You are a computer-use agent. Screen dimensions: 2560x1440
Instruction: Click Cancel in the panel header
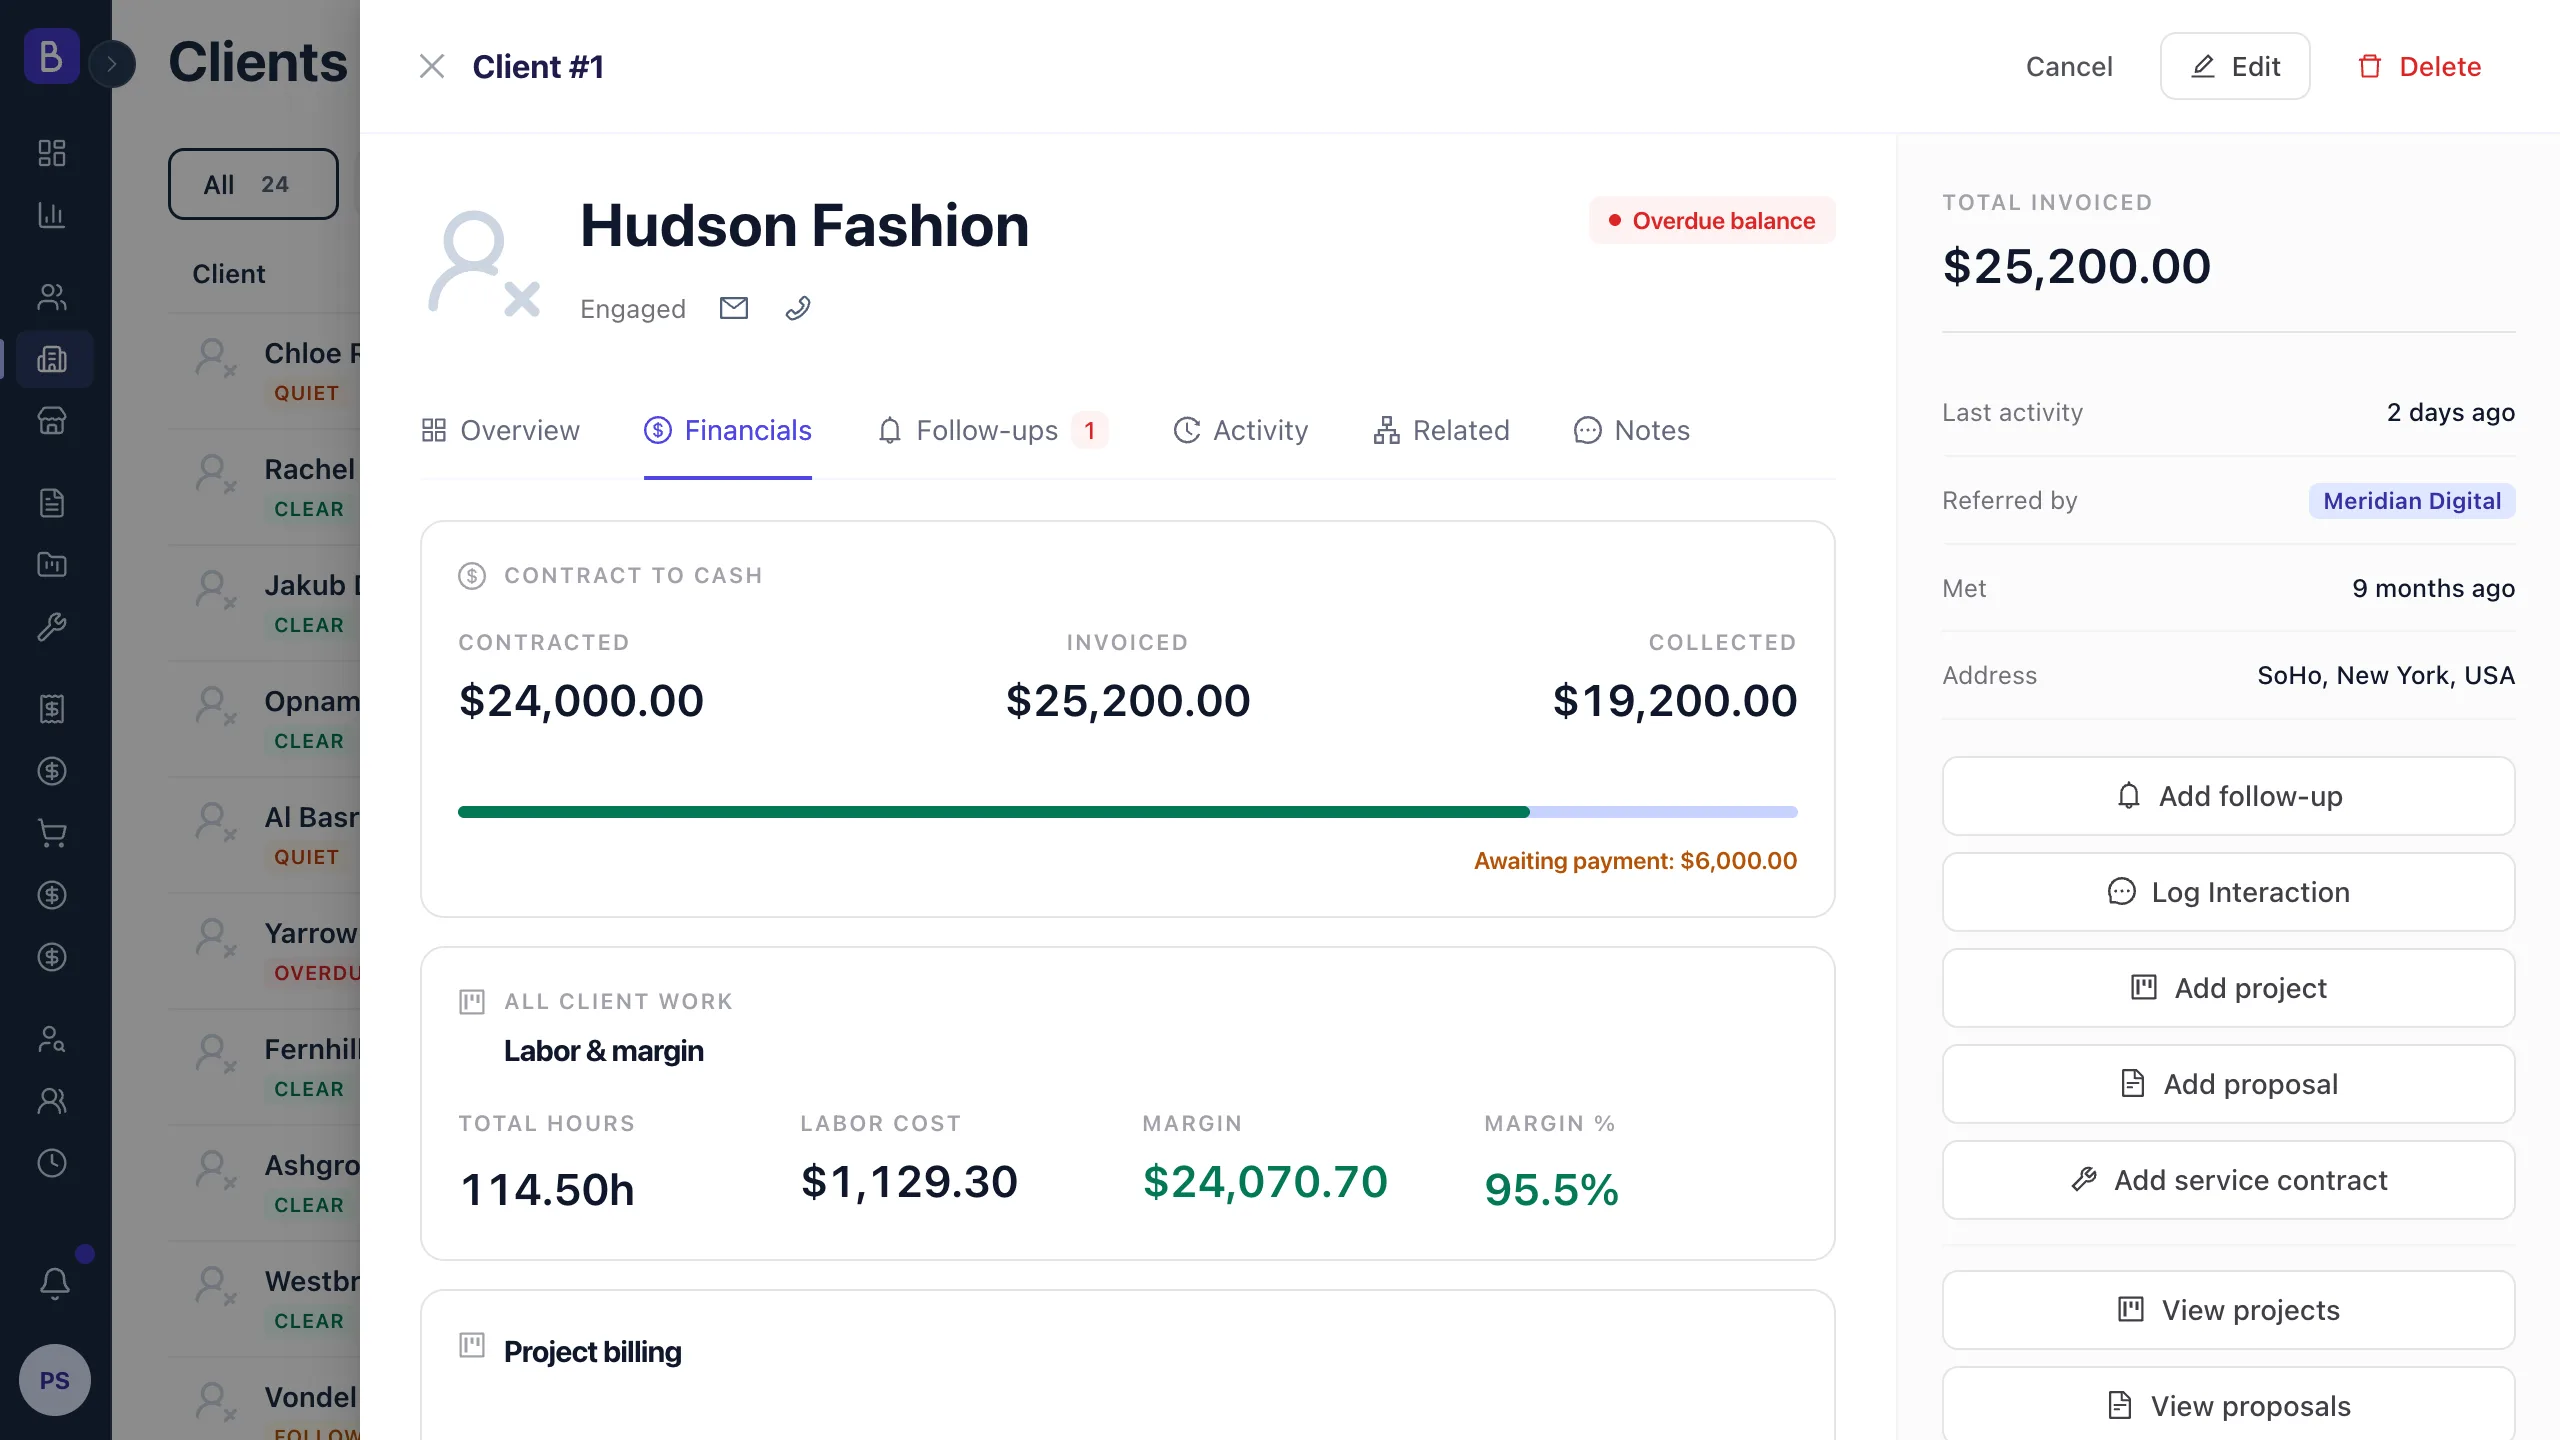2069,66
